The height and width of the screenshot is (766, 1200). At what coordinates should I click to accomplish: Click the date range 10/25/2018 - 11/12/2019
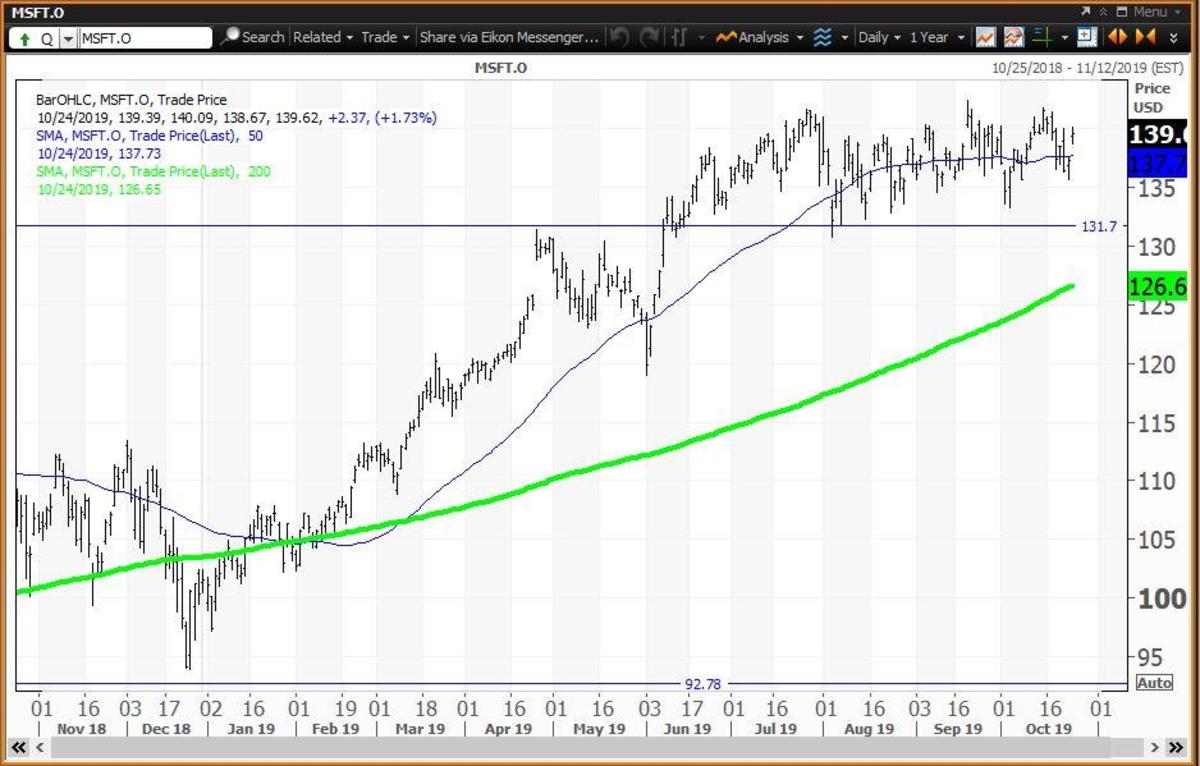(x=1087, y=69)
